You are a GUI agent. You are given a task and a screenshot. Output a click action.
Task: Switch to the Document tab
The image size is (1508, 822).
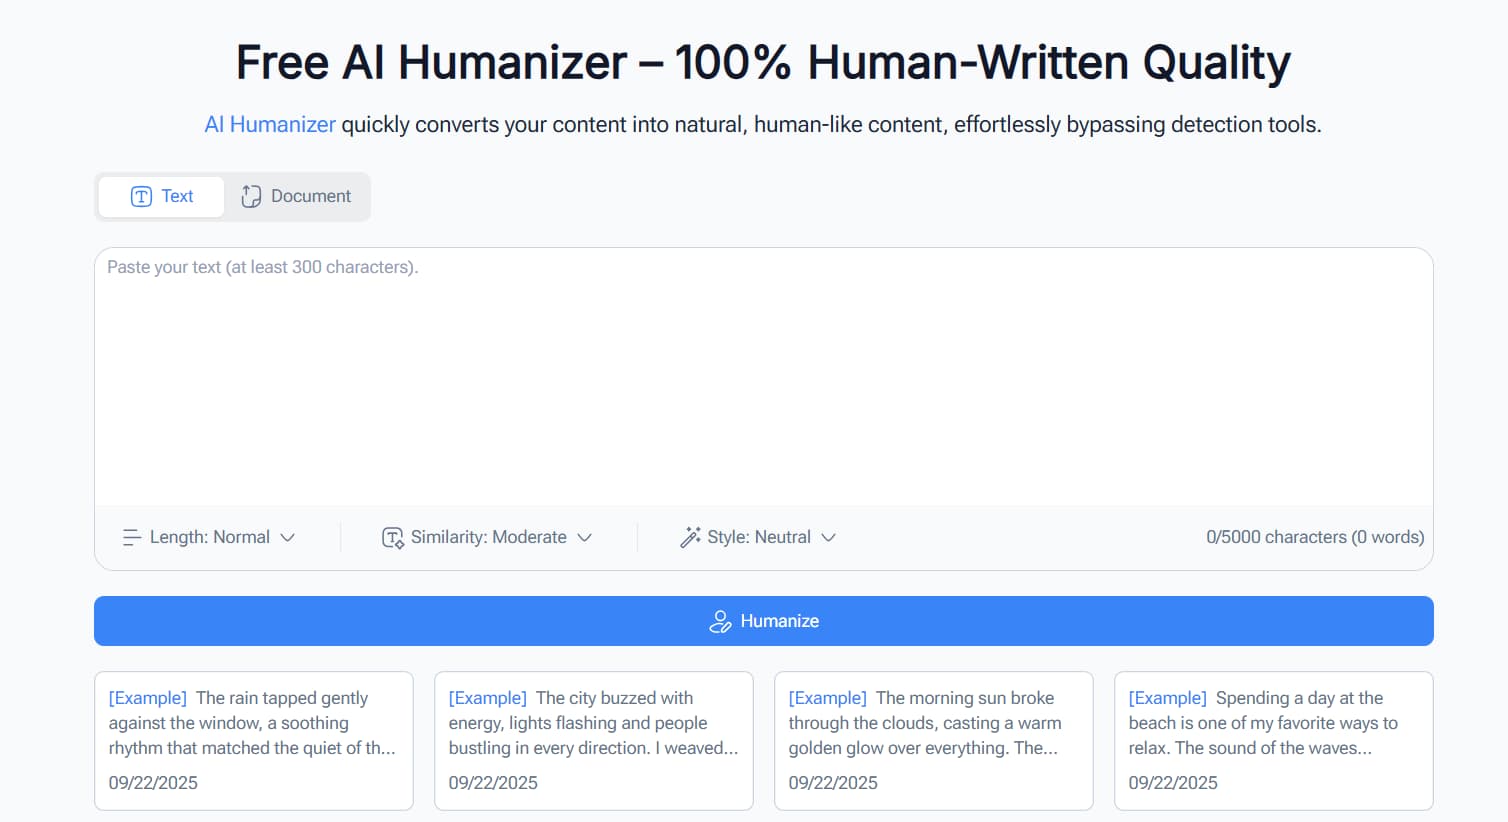(297, 196)
